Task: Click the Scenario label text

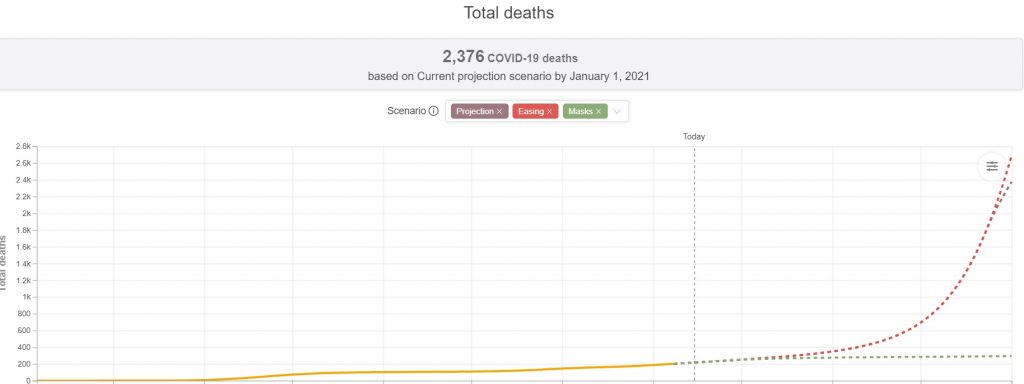Action: click(x=406, y=111)
